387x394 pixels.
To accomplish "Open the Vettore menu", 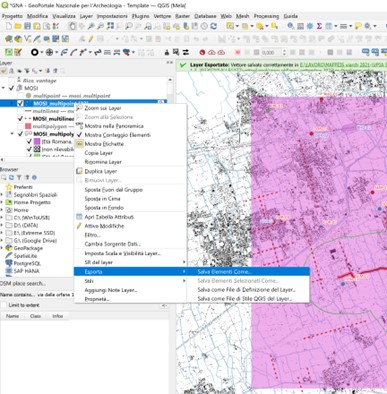I will pos(162,16).
